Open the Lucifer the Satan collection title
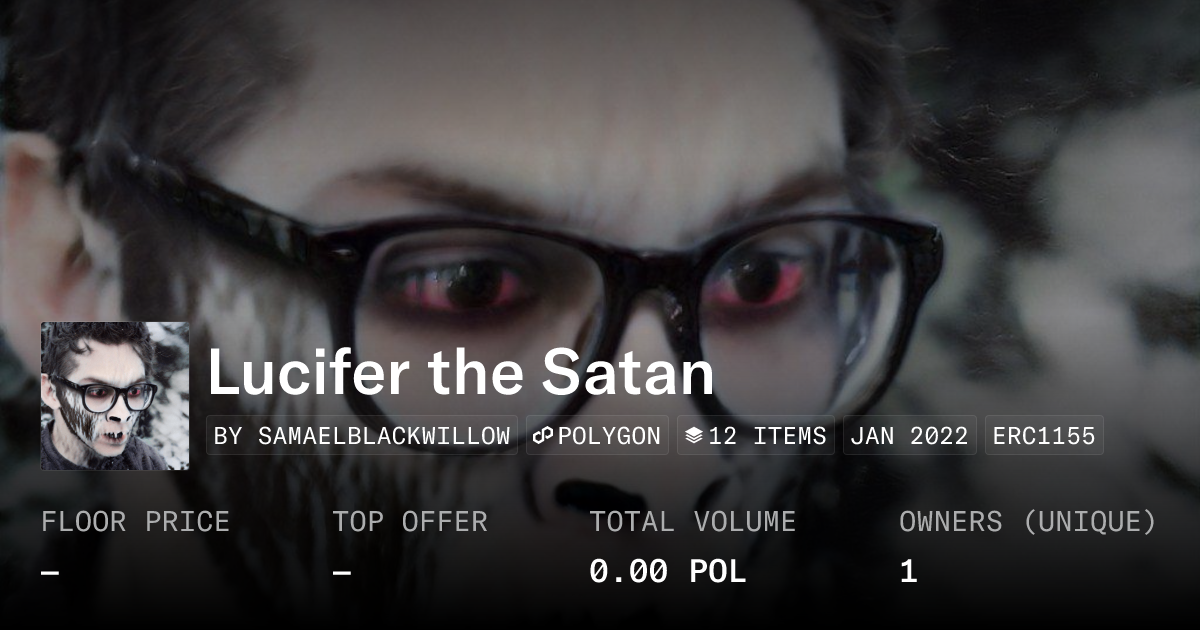 click(x=461, y=373)
